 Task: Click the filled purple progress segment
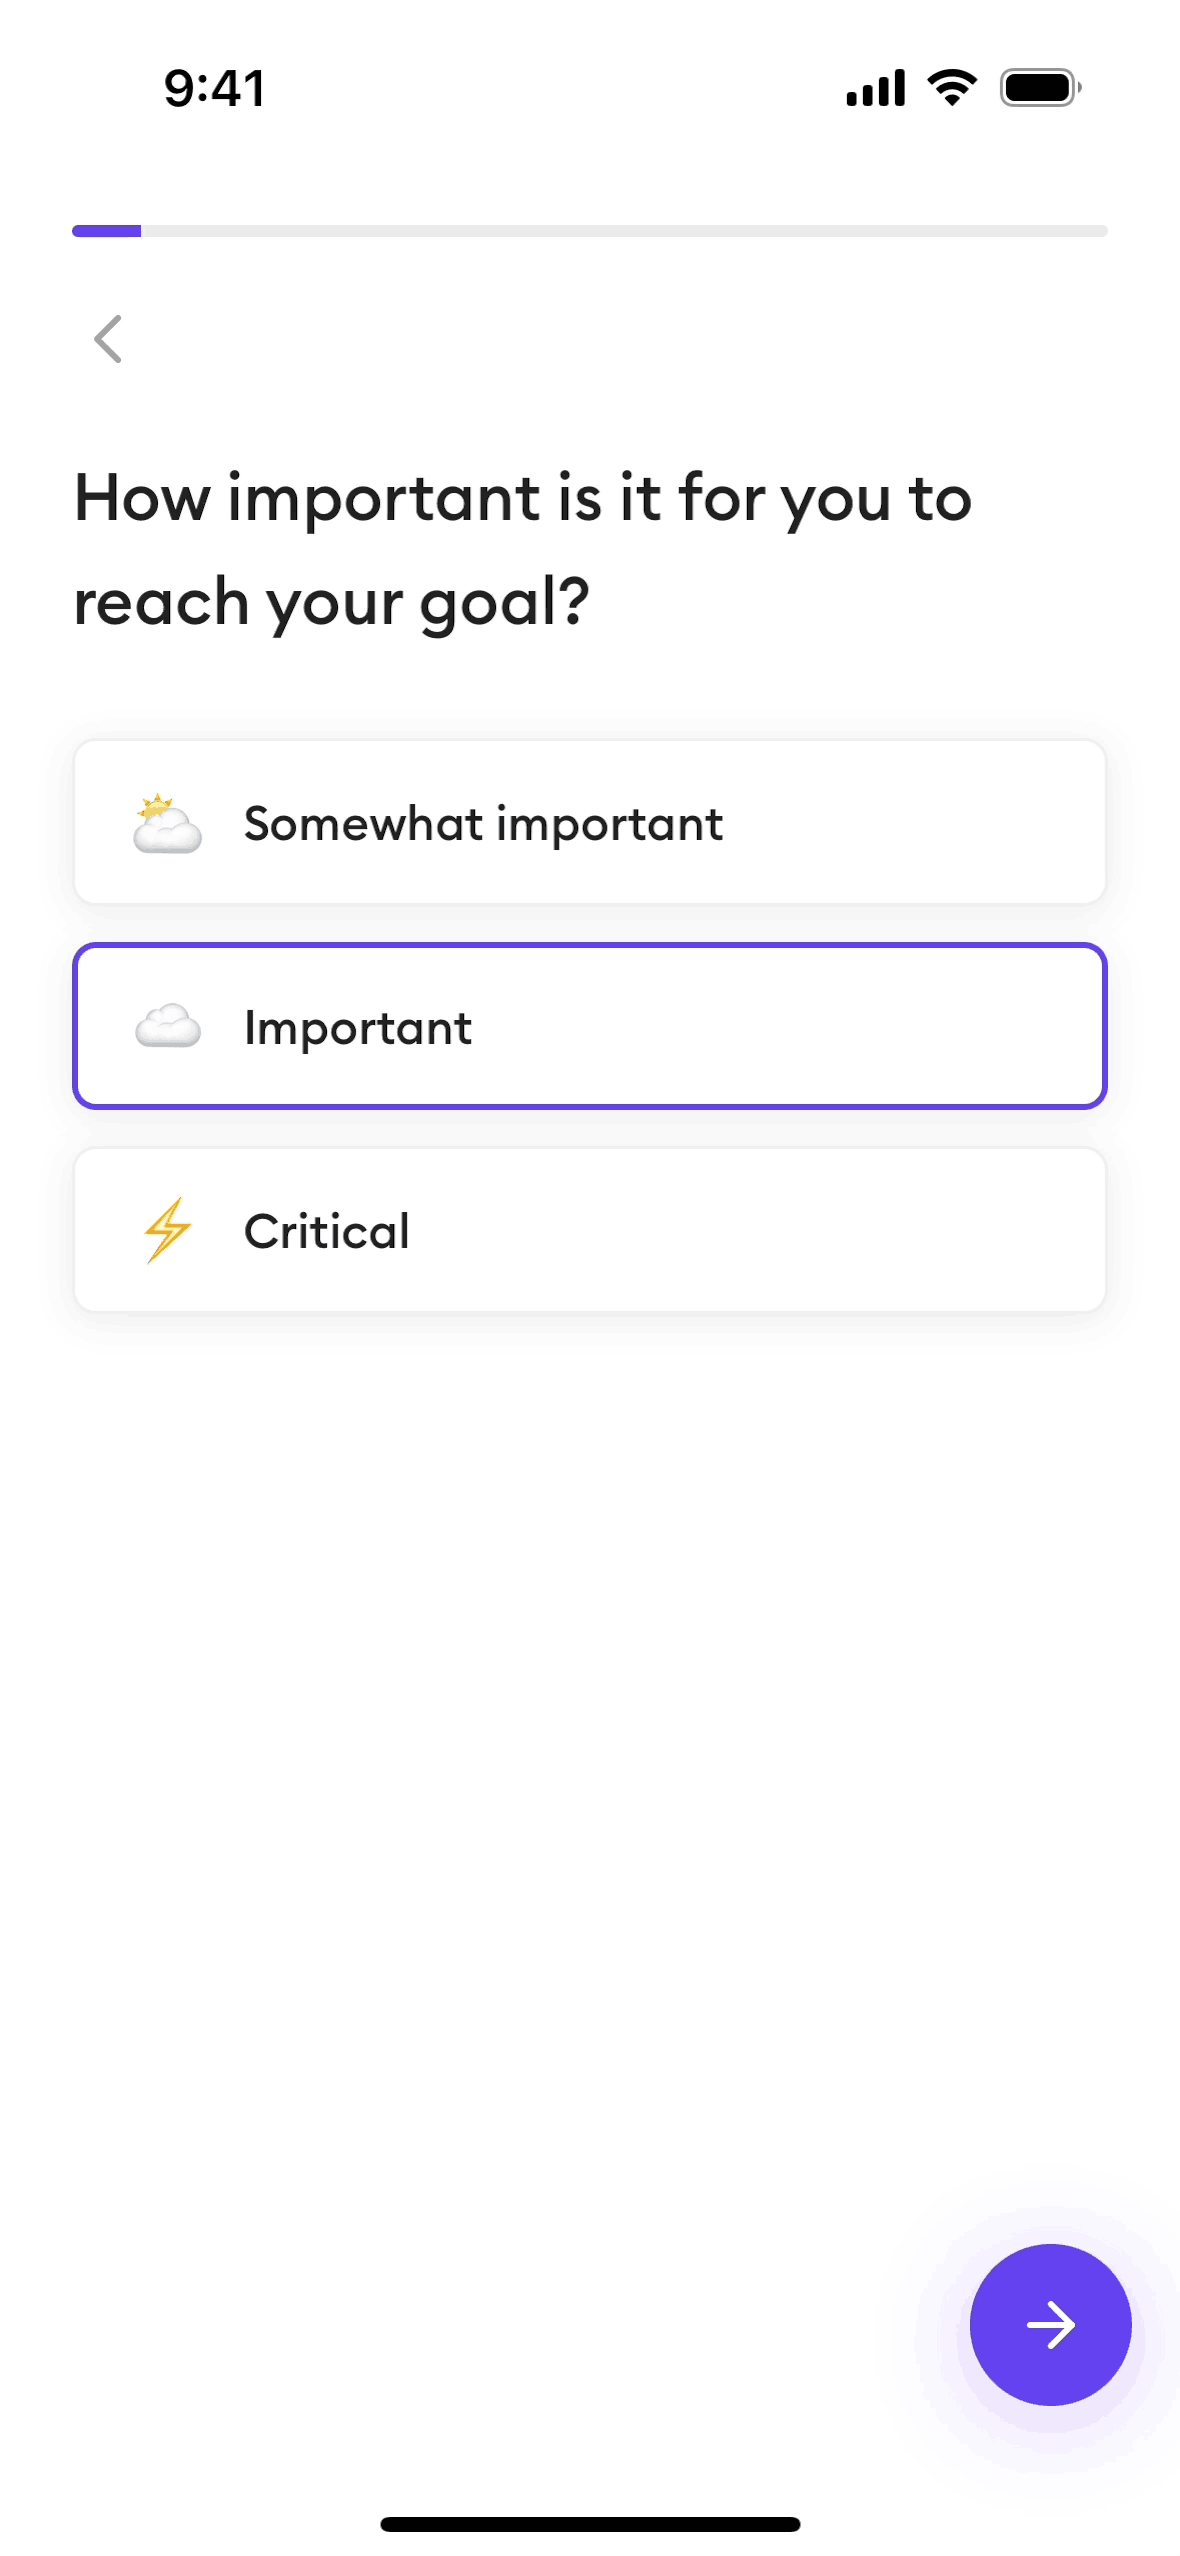point(106,231)
